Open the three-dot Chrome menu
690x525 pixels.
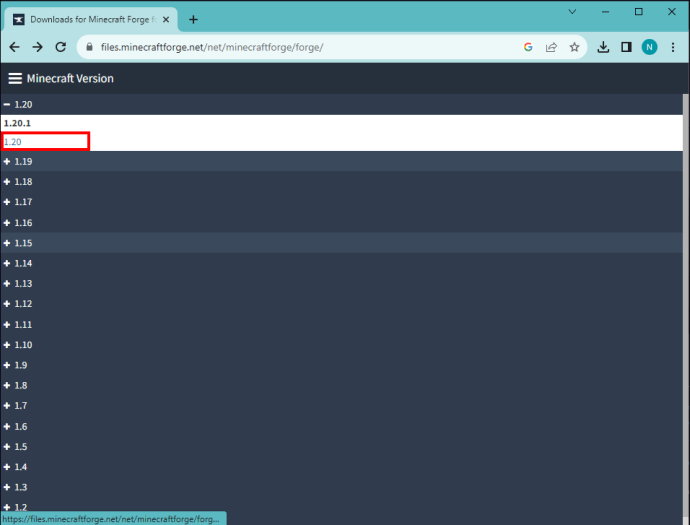(x=673, y=47)
